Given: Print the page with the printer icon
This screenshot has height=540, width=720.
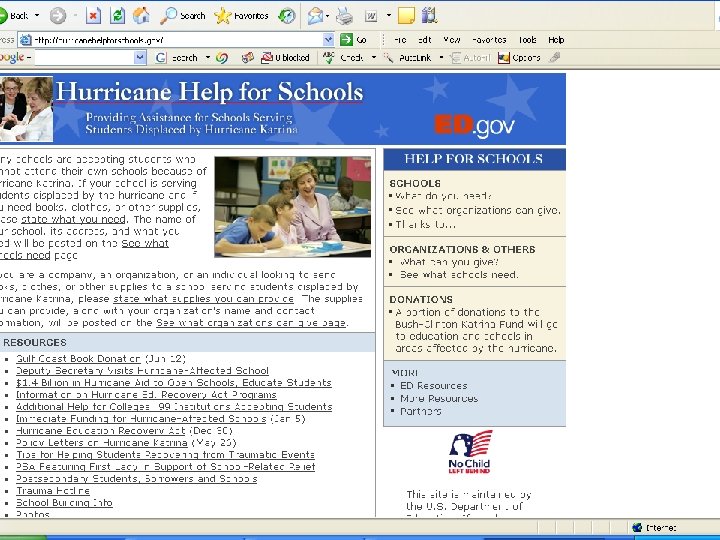Looking at the screenshot, I should (344, 16).
